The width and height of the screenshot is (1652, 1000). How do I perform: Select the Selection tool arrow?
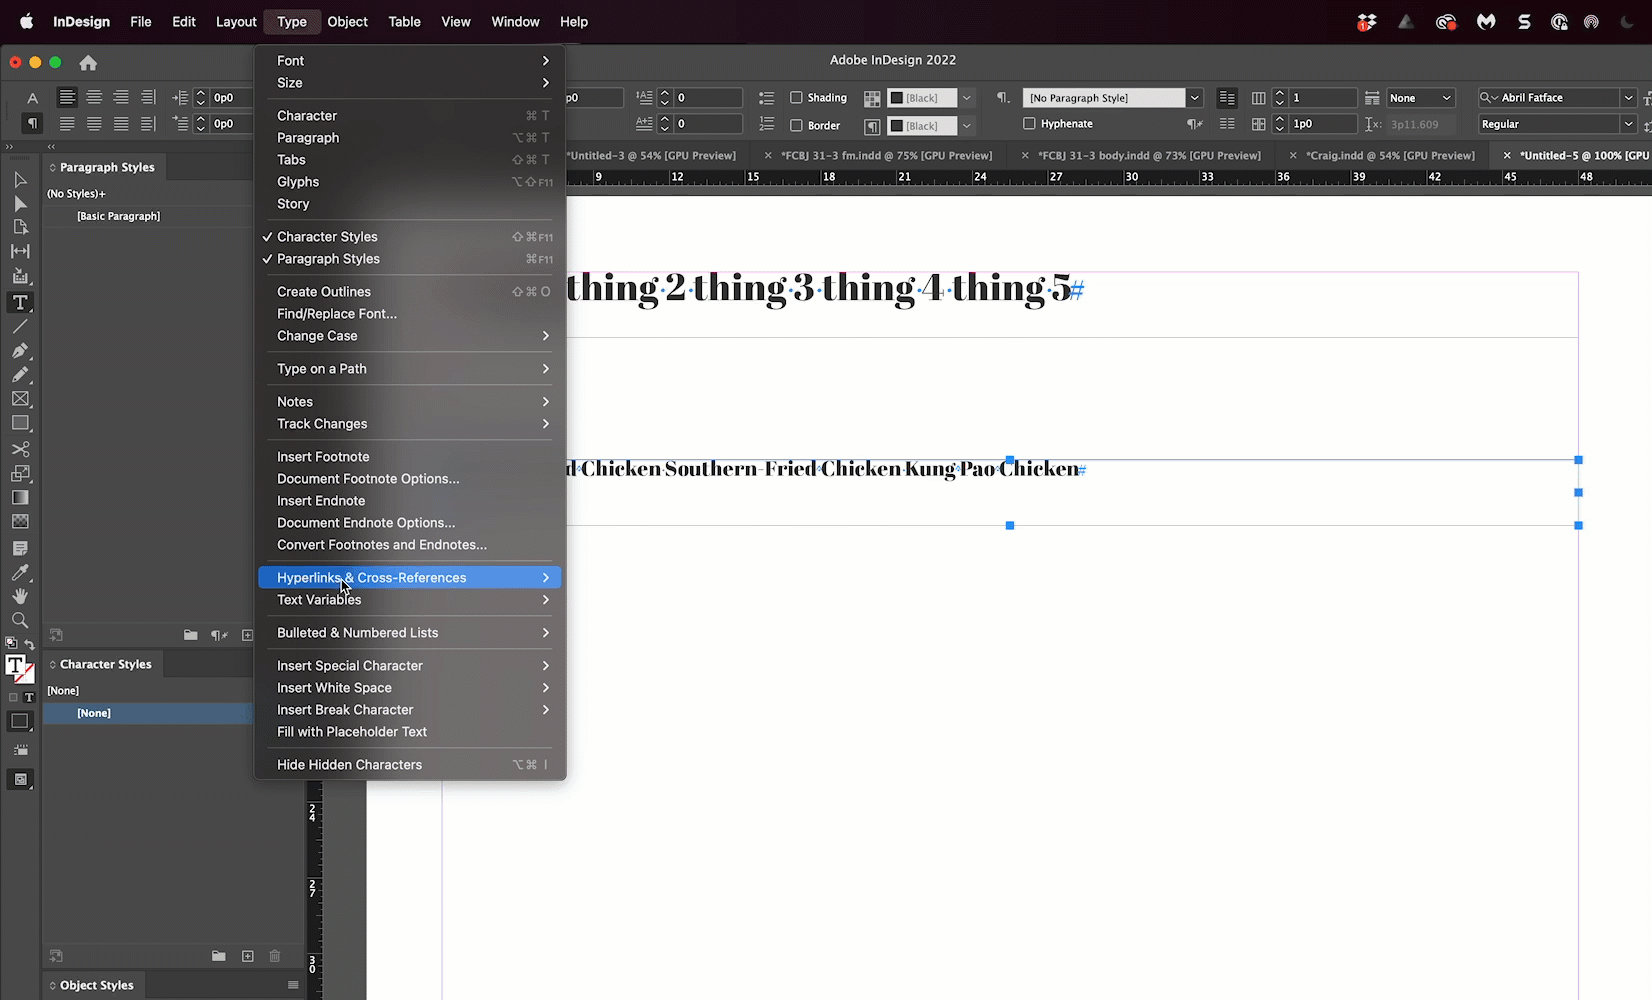20,180
